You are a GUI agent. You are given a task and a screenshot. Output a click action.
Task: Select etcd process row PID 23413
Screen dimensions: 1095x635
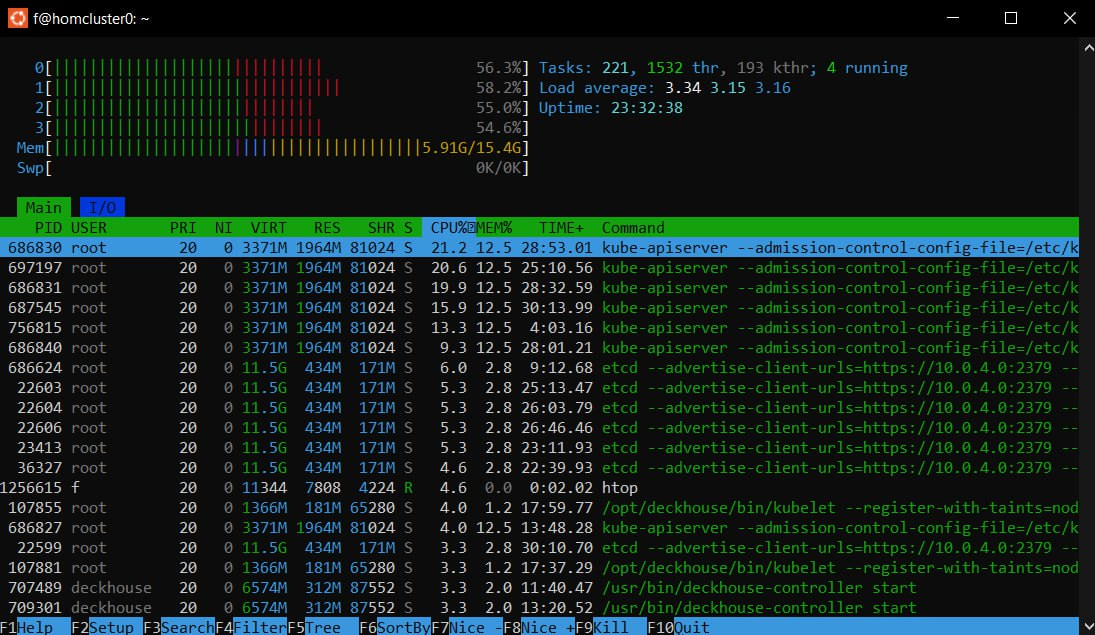(x=539, y=448)
